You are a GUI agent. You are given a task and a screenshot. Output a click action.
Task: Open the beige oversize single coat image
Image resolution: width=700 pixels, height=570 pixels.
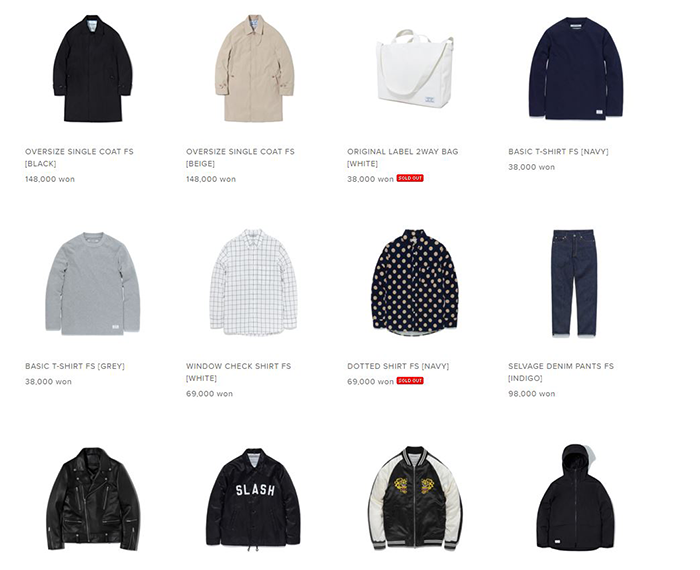click(254, 68)
